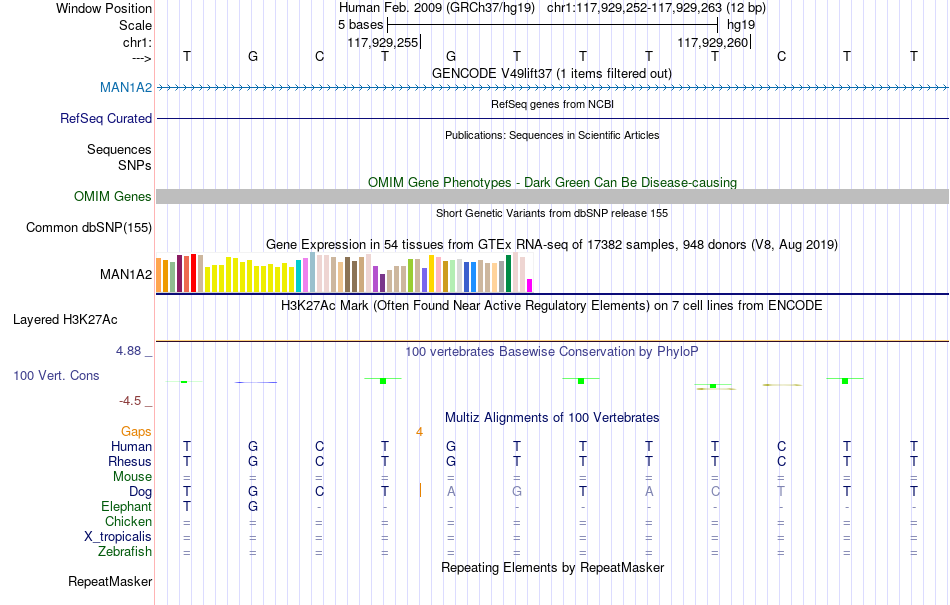Click the orange gap number 4 marker
This screenshot has width=950, height=605.
click(x=419, y=432)
